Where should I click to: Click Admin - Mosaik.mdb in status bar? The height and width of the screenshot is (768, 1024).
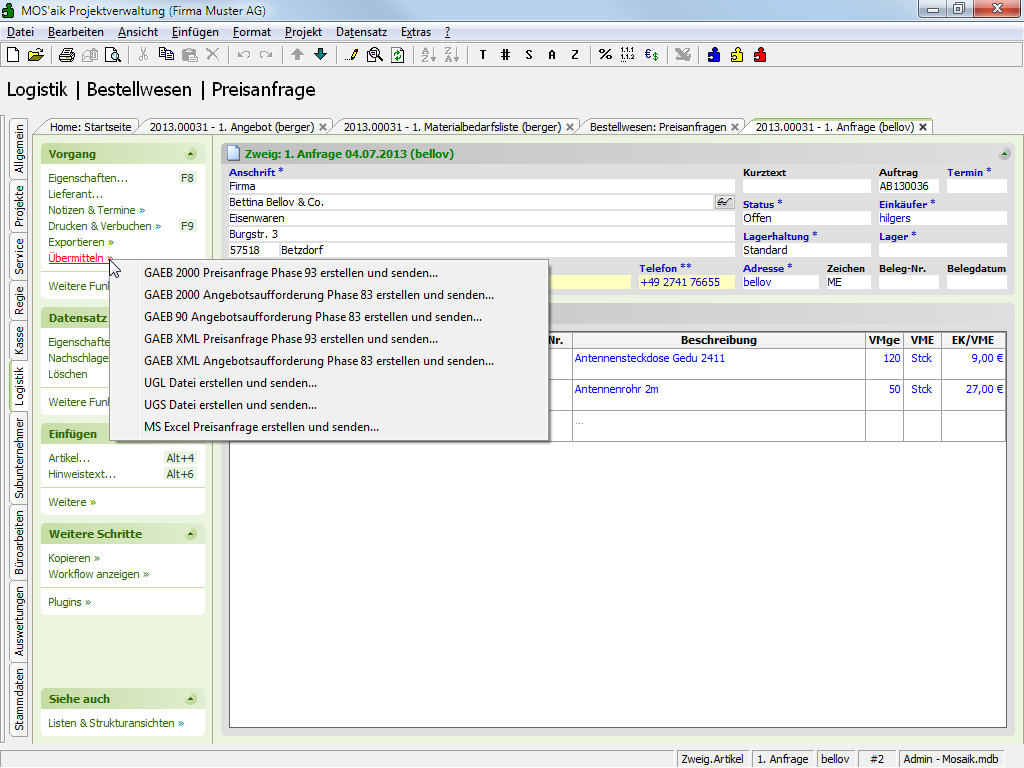pos(951,759)
